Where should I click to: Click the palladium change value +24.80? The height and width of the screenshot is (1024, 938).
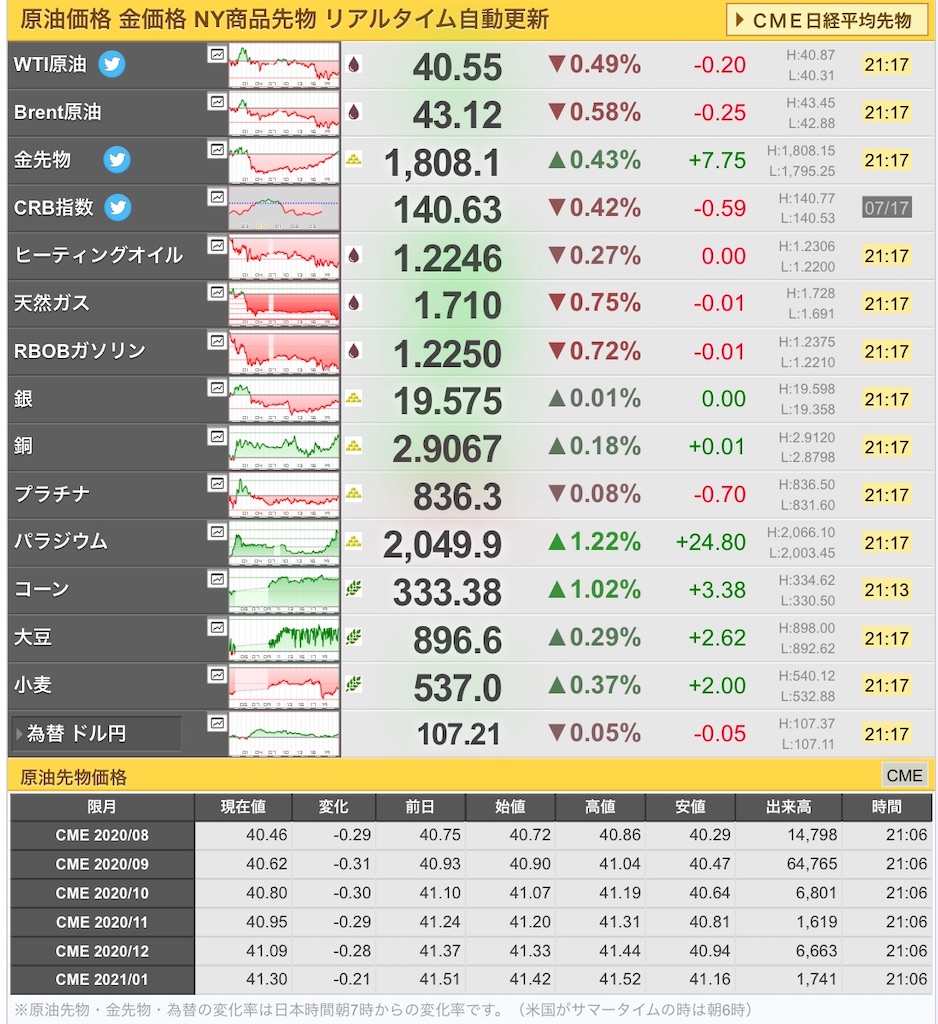711,542
